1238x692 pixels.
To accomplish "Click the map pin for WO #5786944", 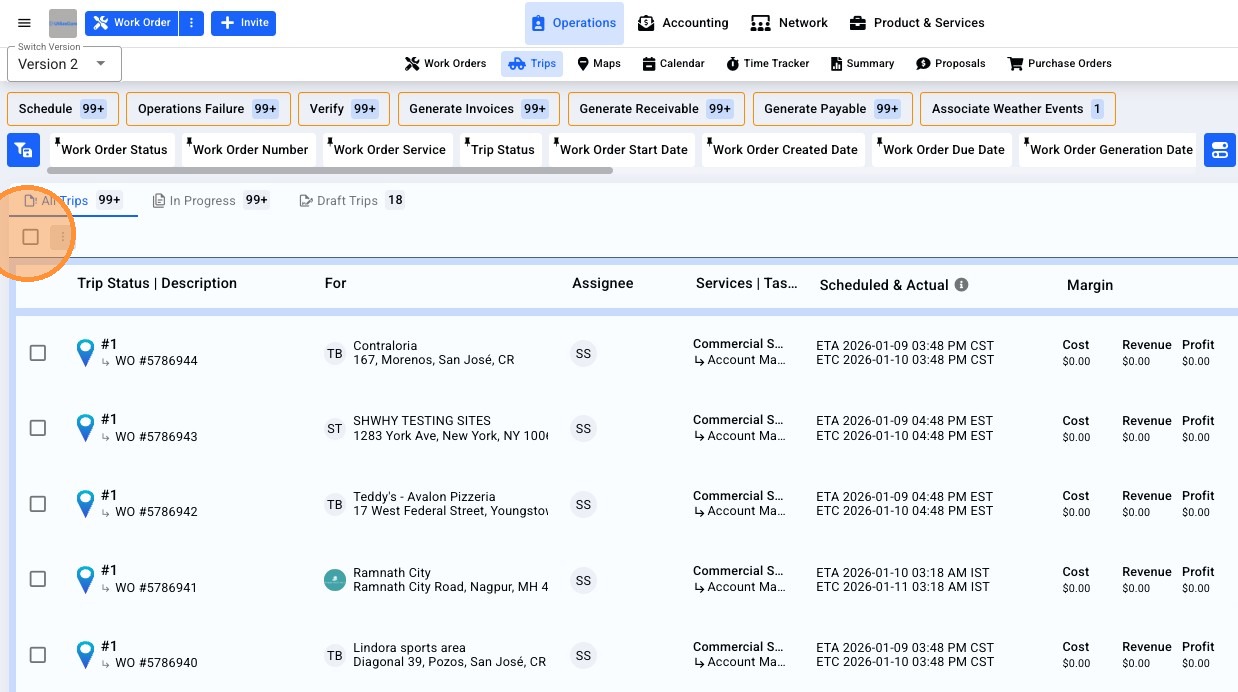I will [86, 352].
